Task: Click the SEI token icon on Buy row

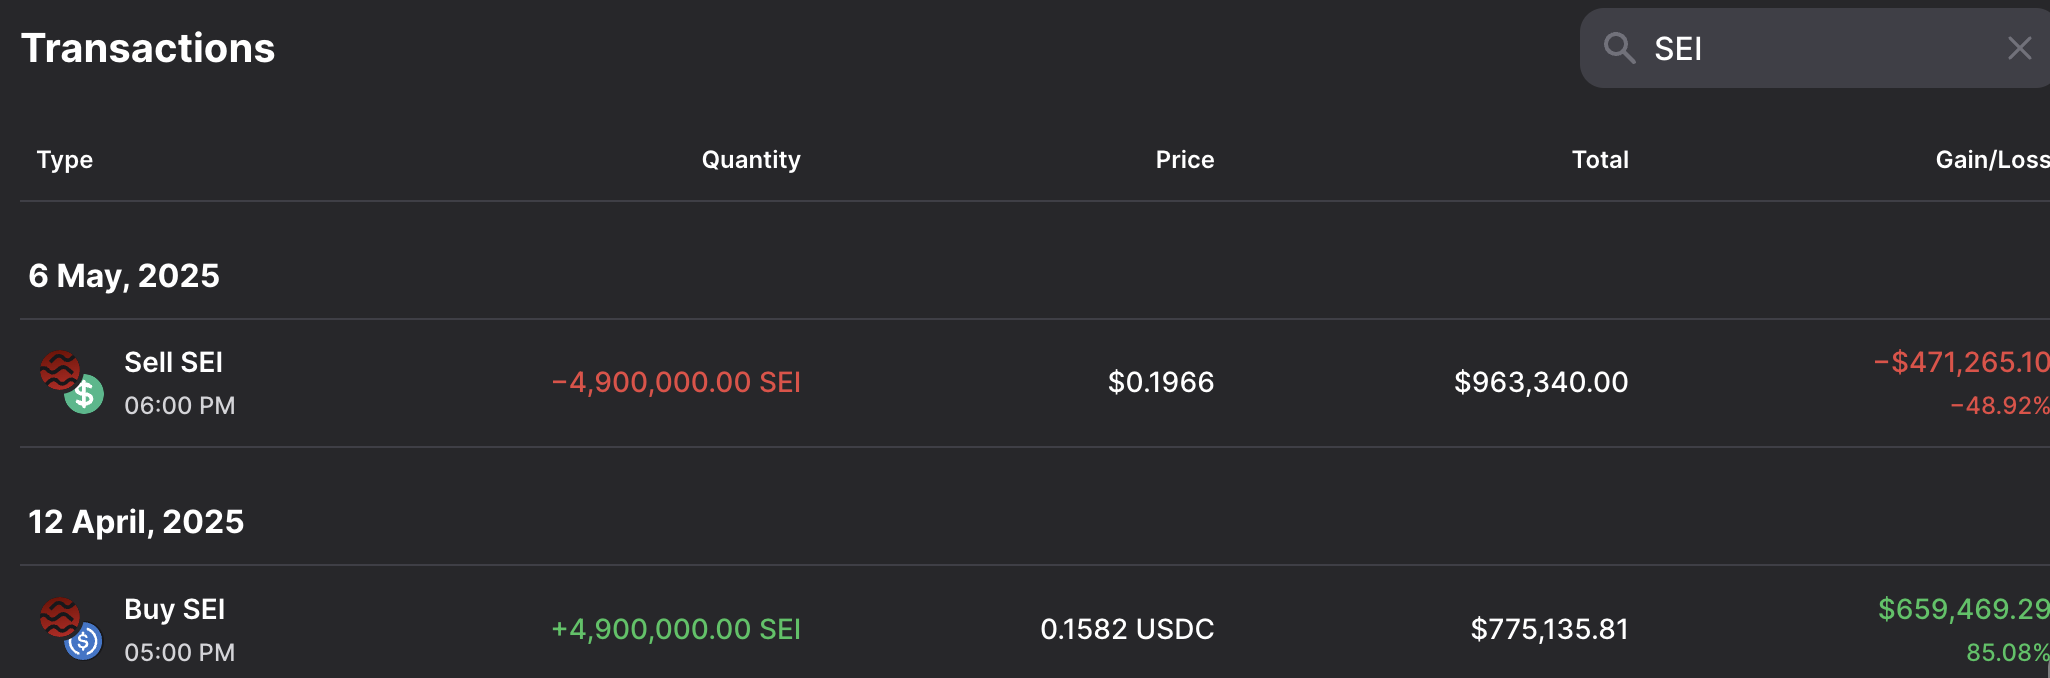Action: pyautogui.click(x=59, y=616)
